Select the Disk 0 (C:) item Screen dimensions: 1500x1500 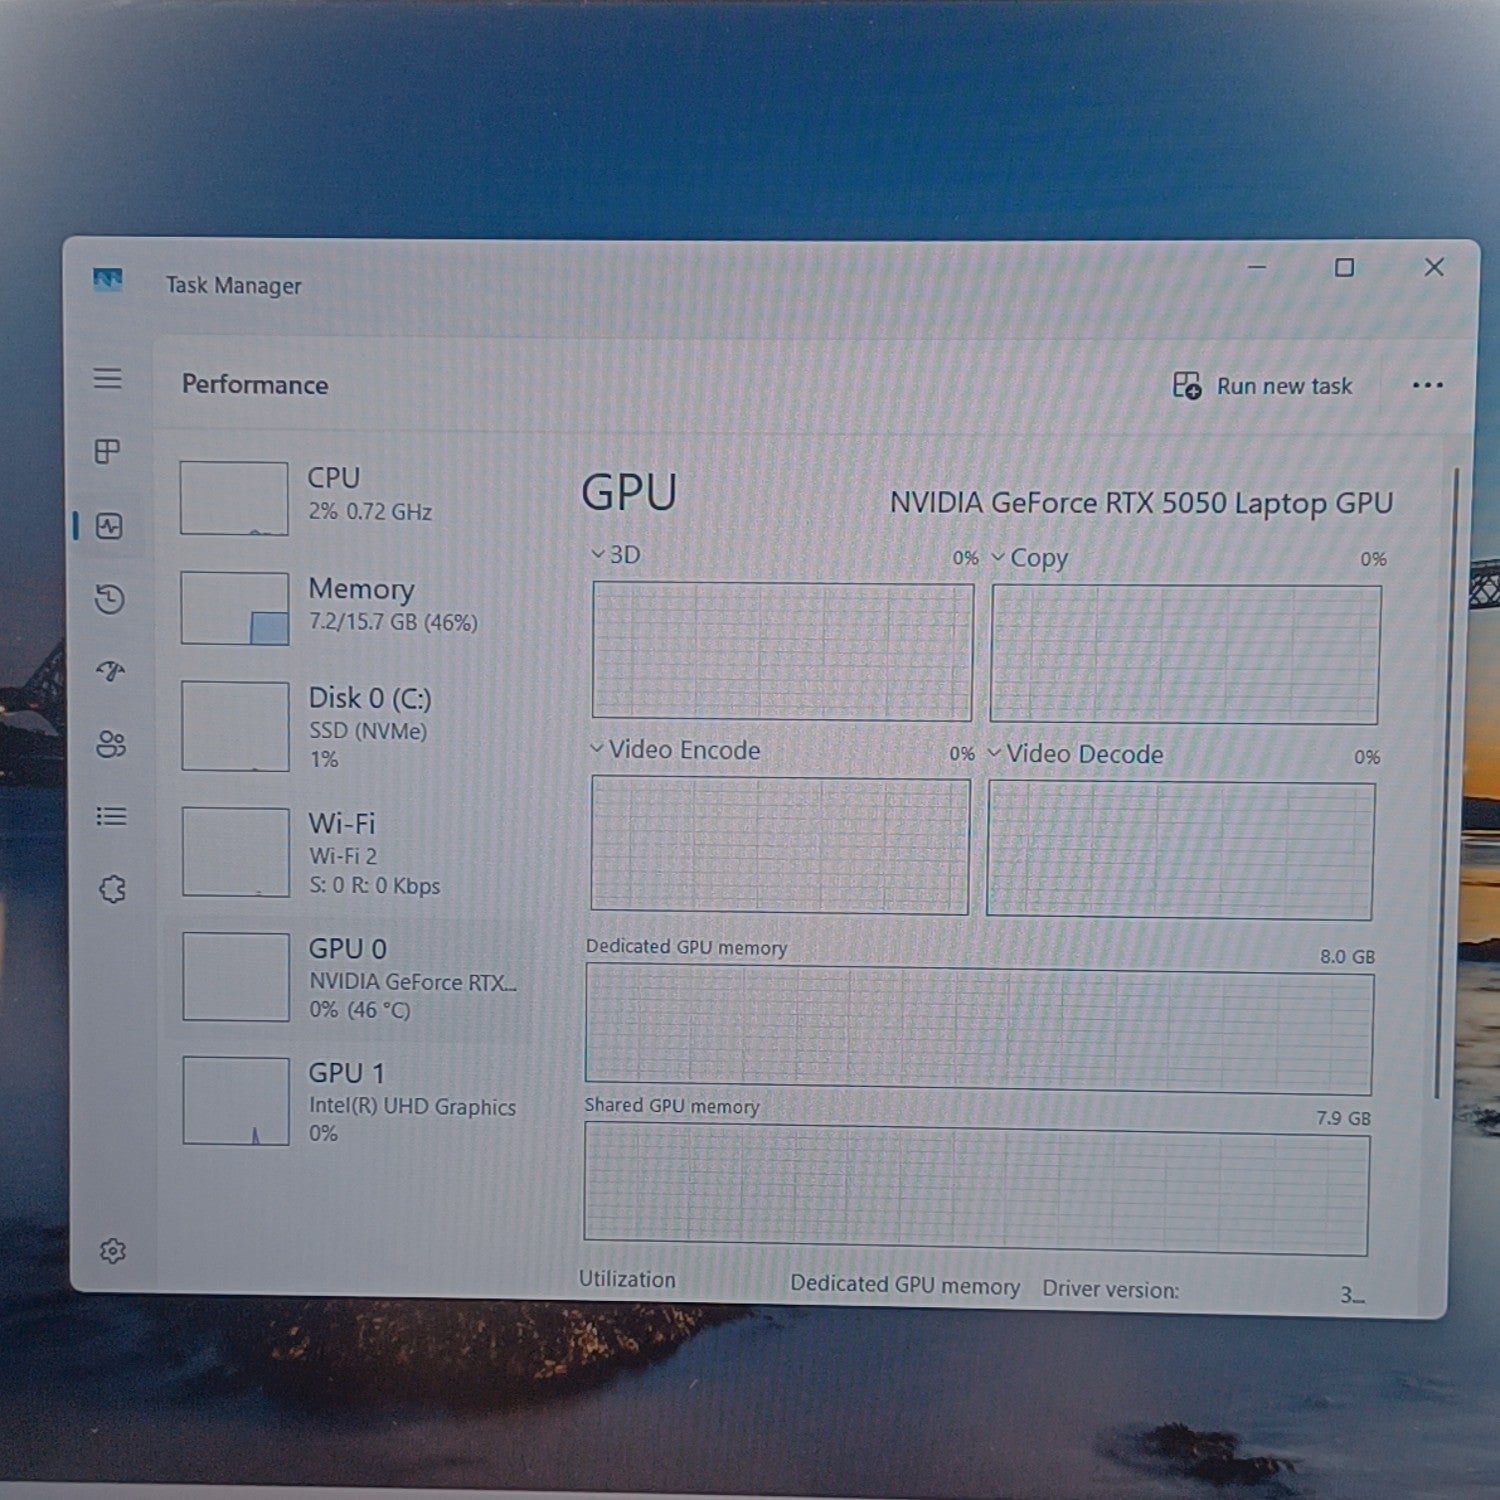click(350, 727)
